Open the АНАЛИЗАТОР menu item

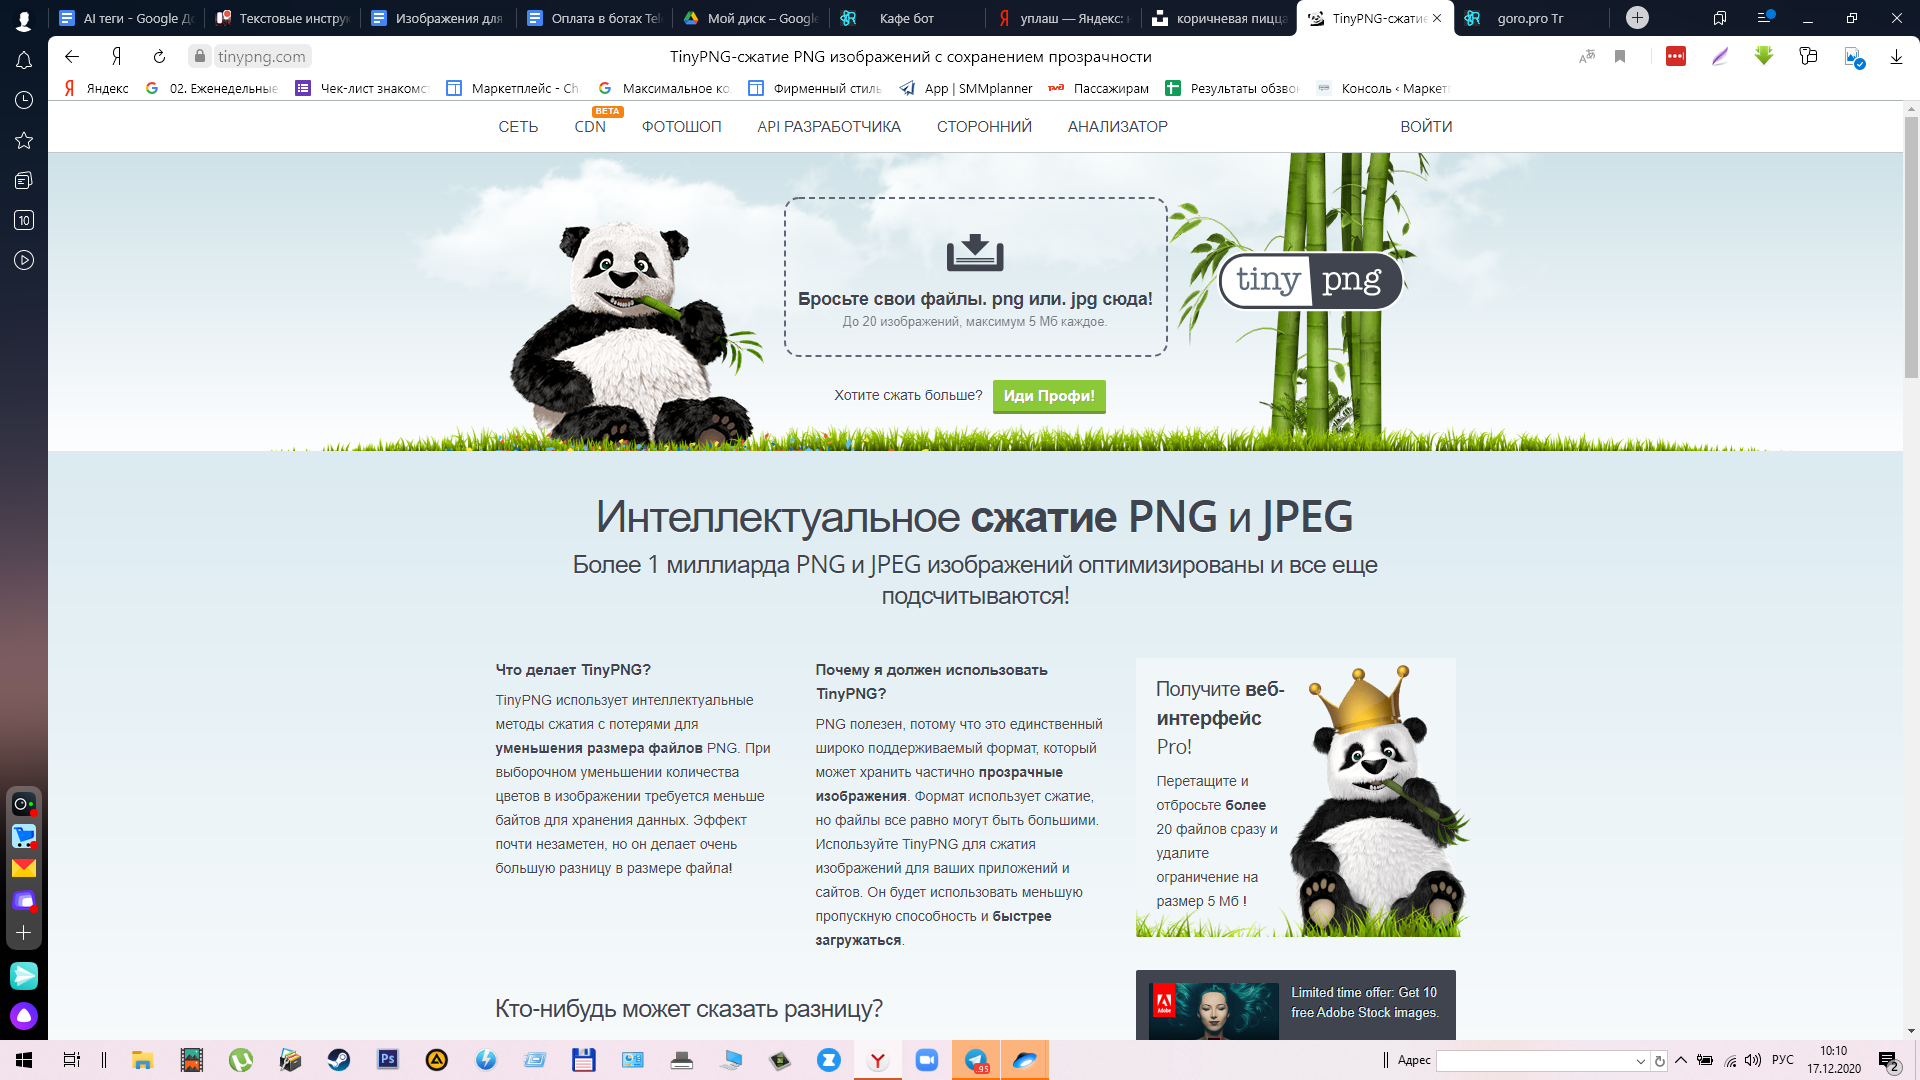pyautogui.click(x=1117, y=127)
